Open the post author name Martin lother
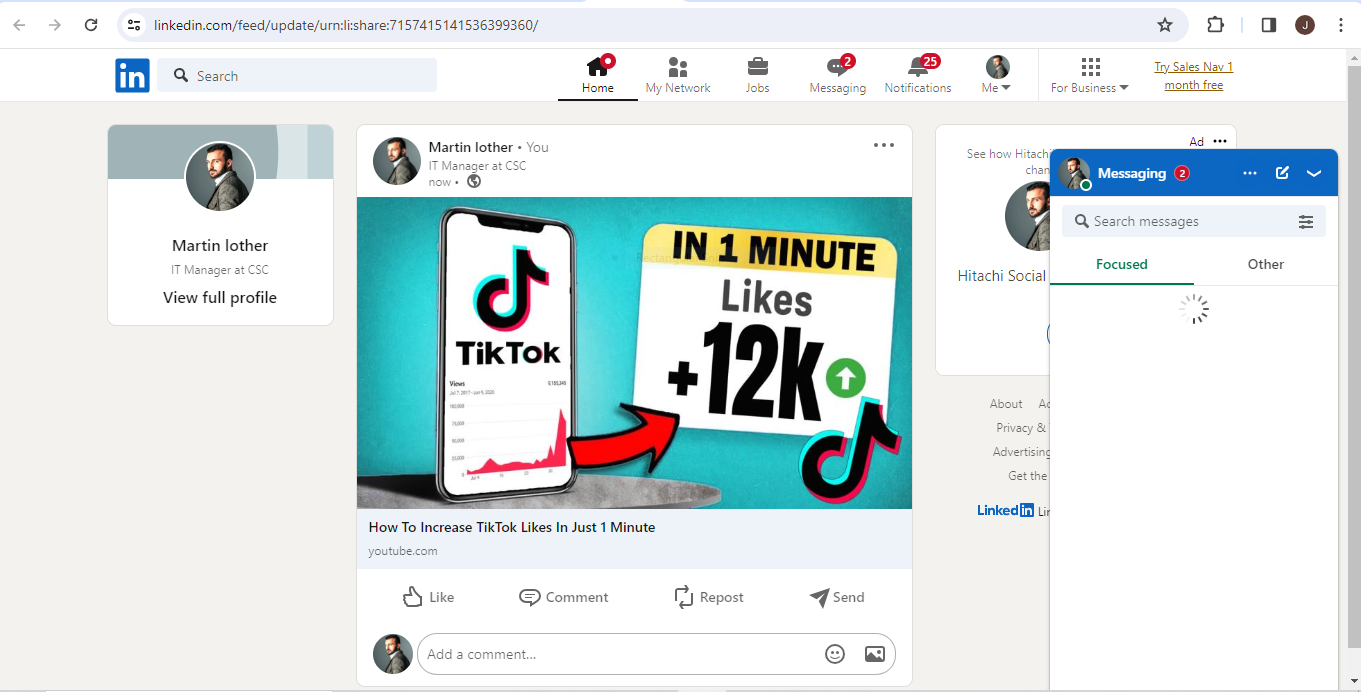1361x692 pixels. (x=471, y=147)
